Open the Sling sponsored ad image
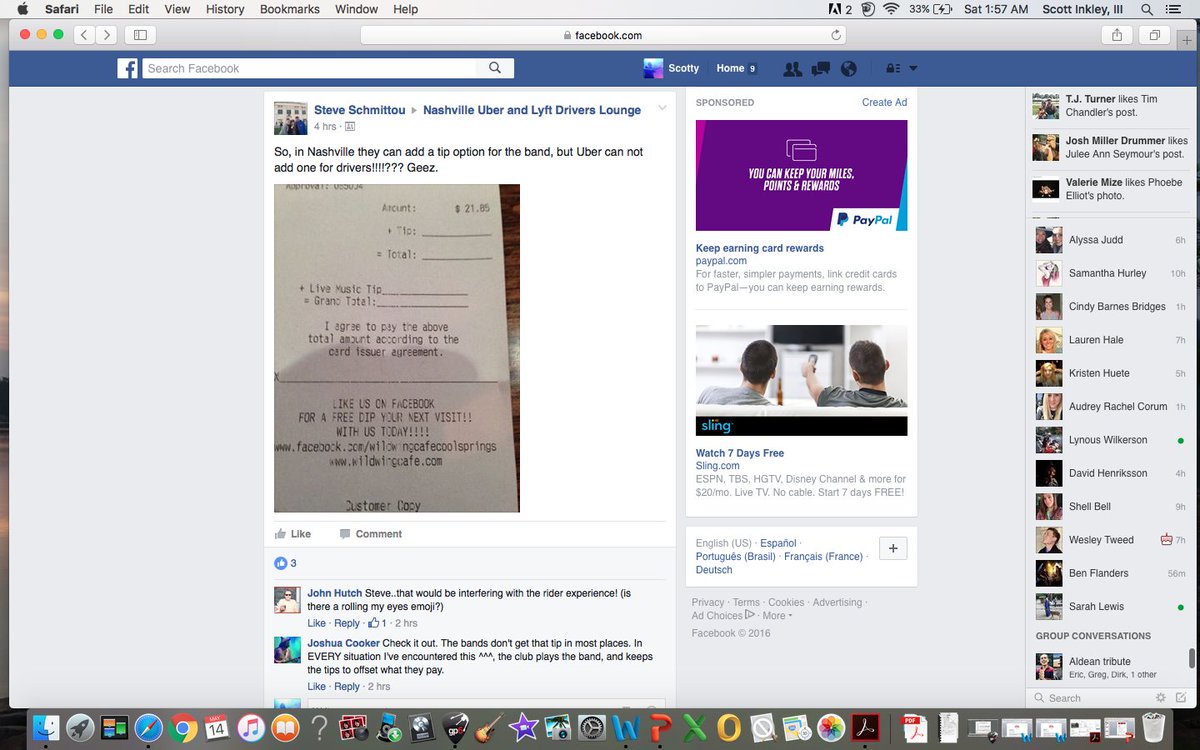The width and height of the screenshot is (1200, 750). [x=801, y=380]
